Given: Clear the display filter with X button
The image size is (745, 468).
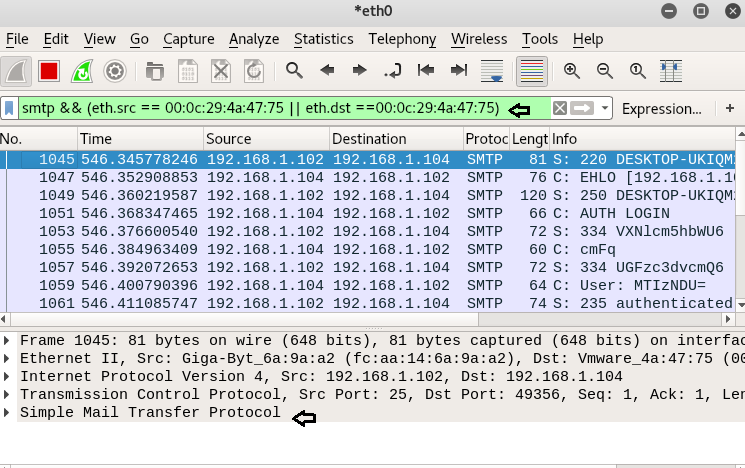Looking at the screenshot, I should click(x=560, y=108).
